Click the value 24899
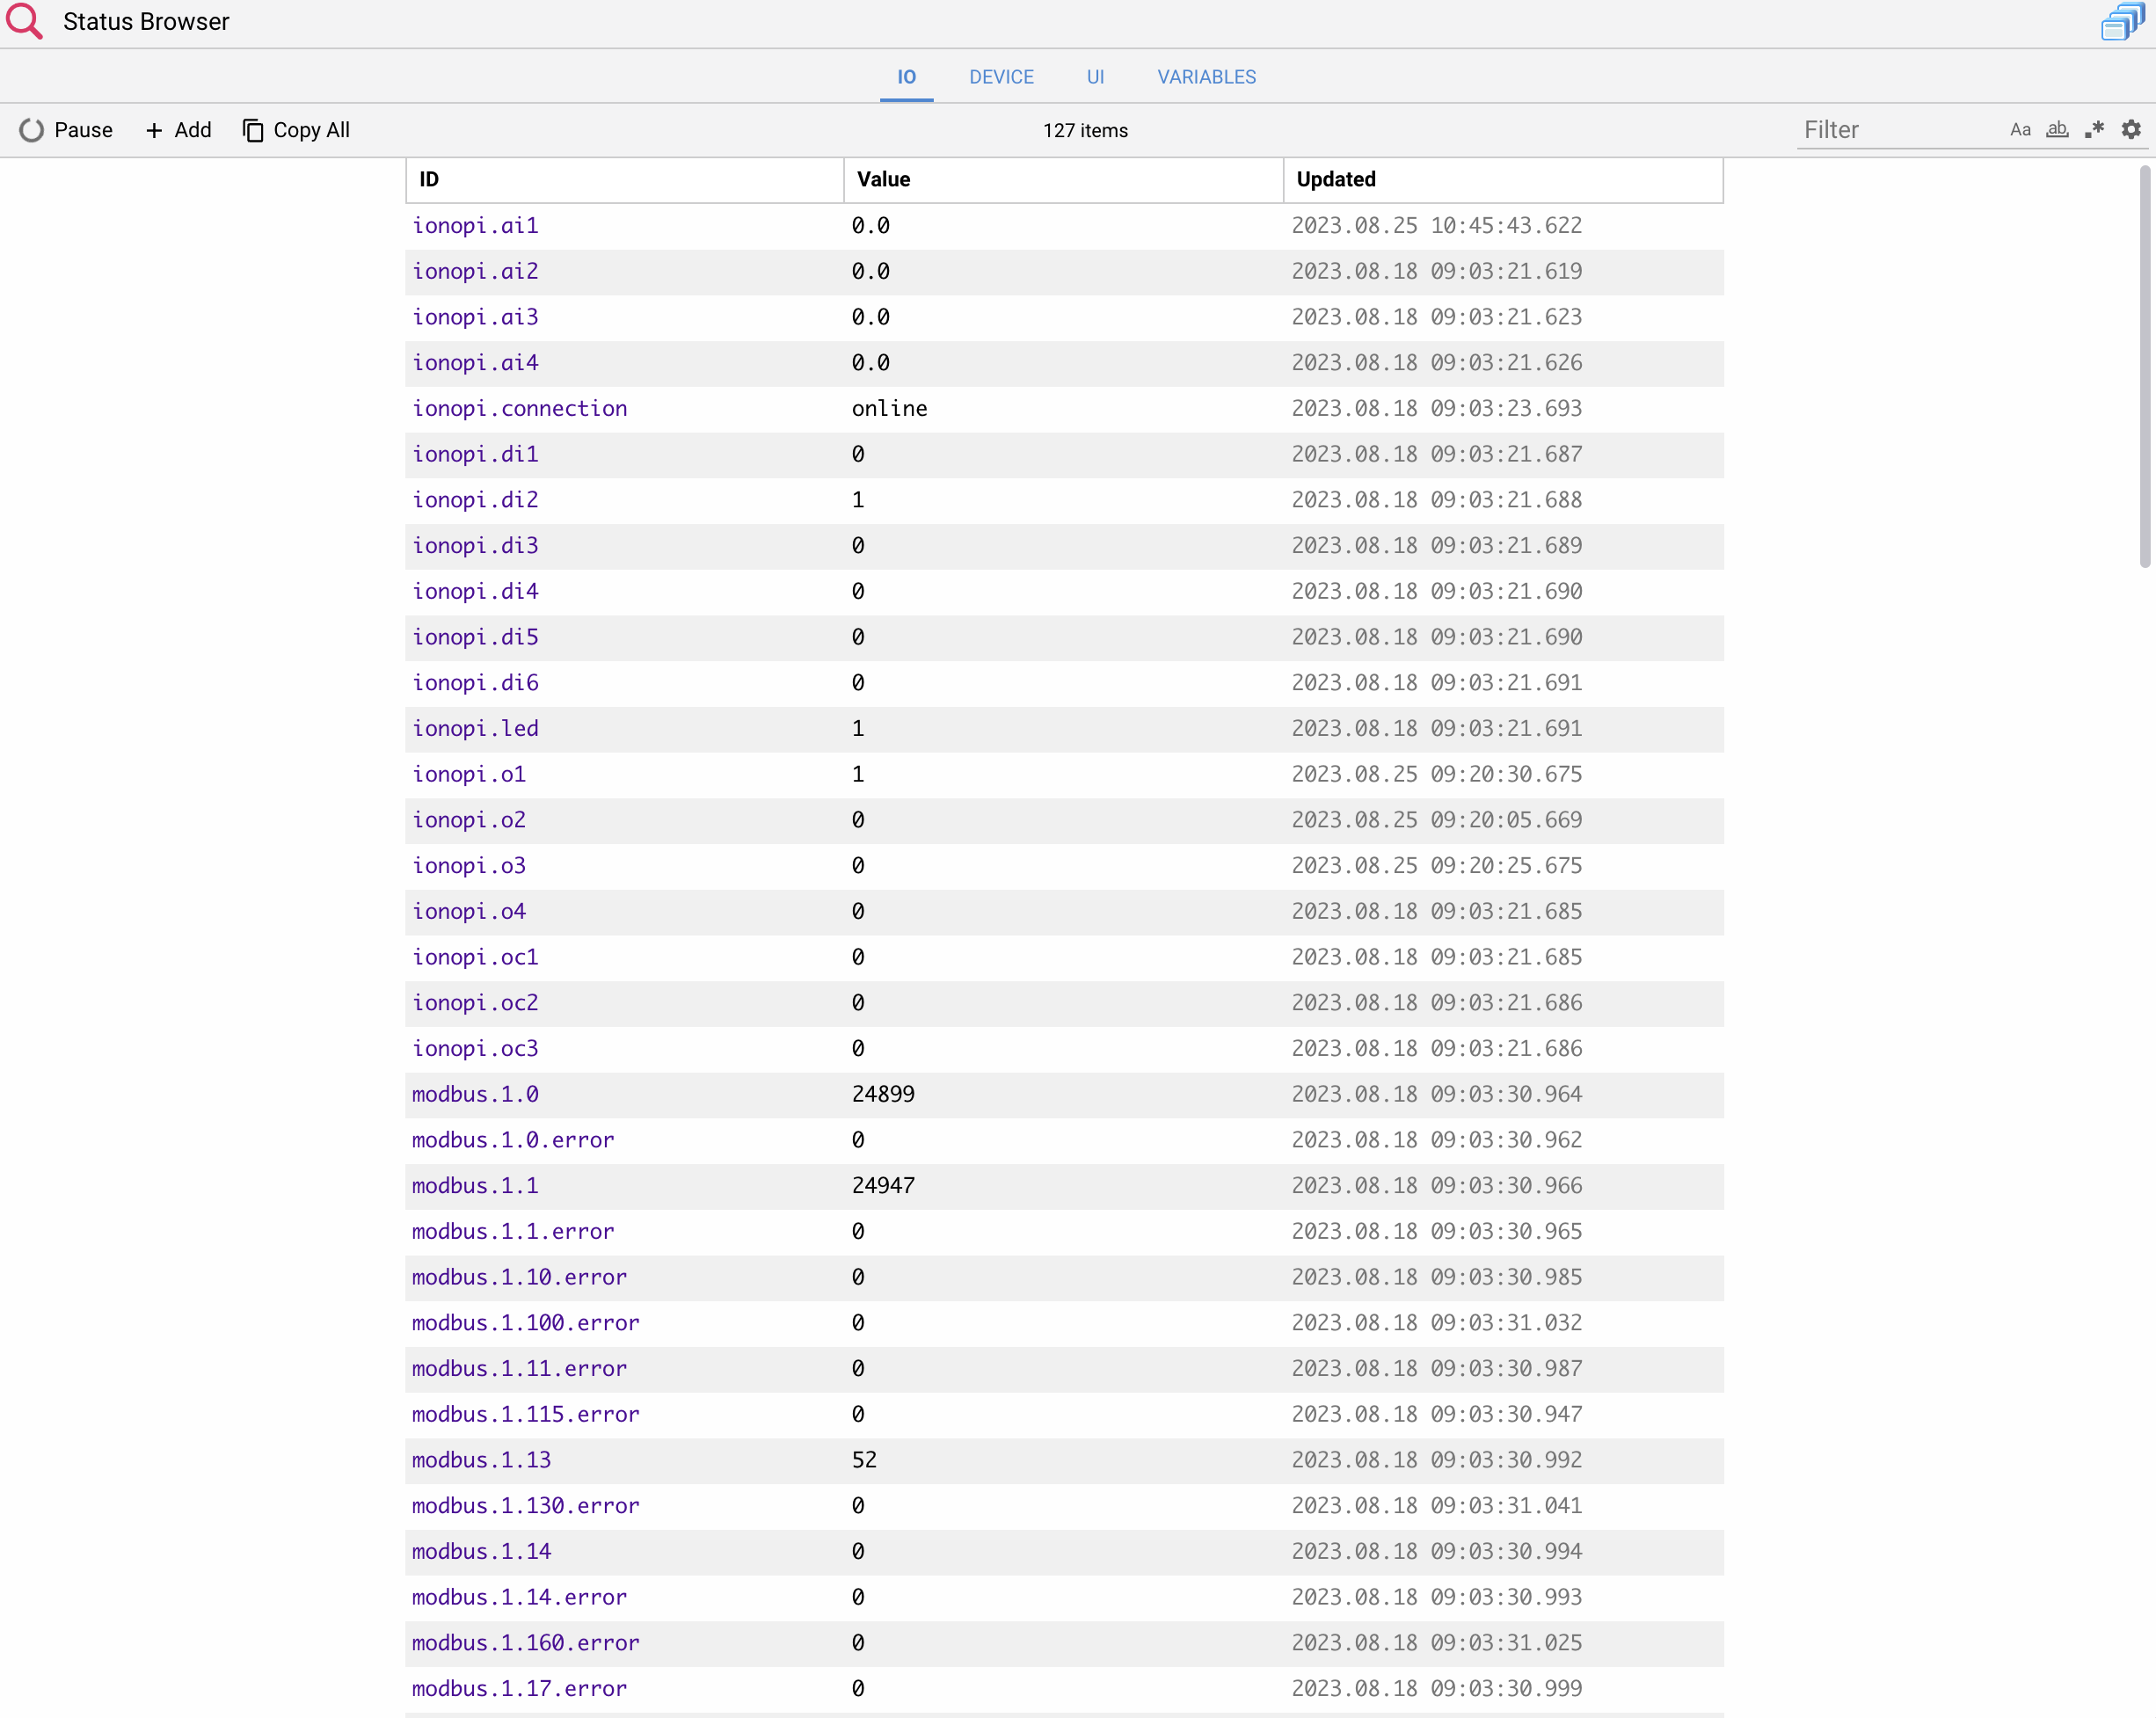Screen dimensions: 2156x1718 [883, 1095]
